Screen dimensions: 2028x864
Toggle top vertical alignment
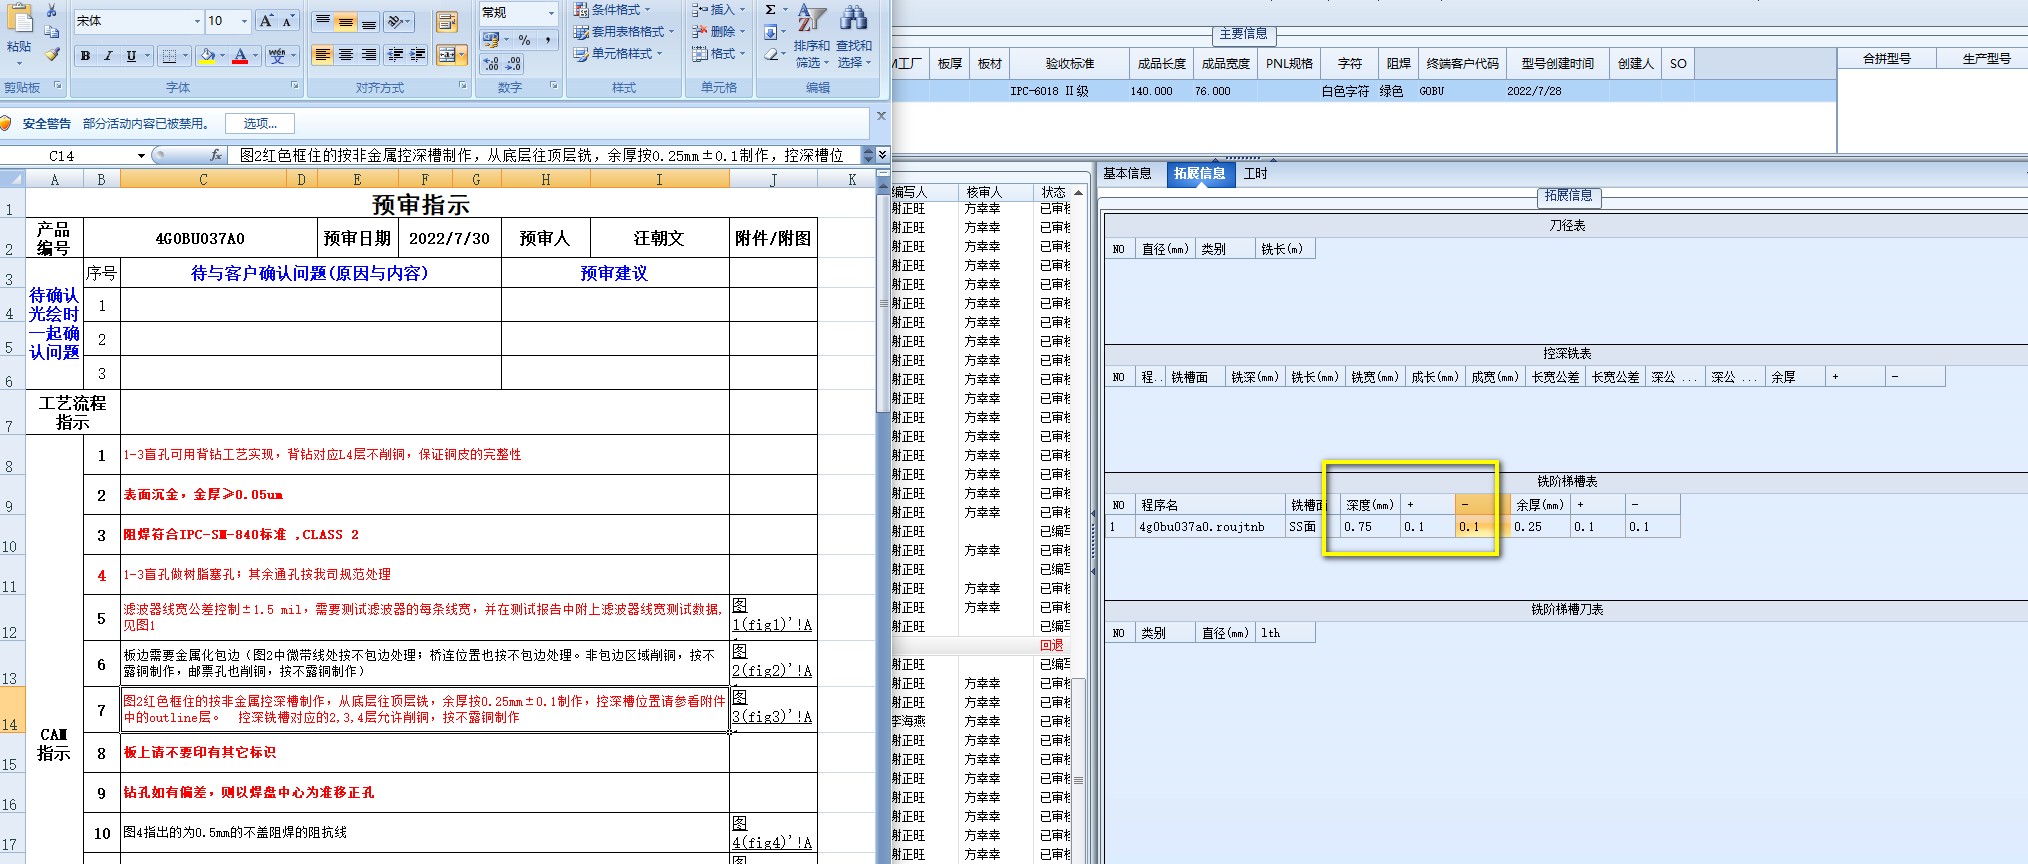pos(322,21)
